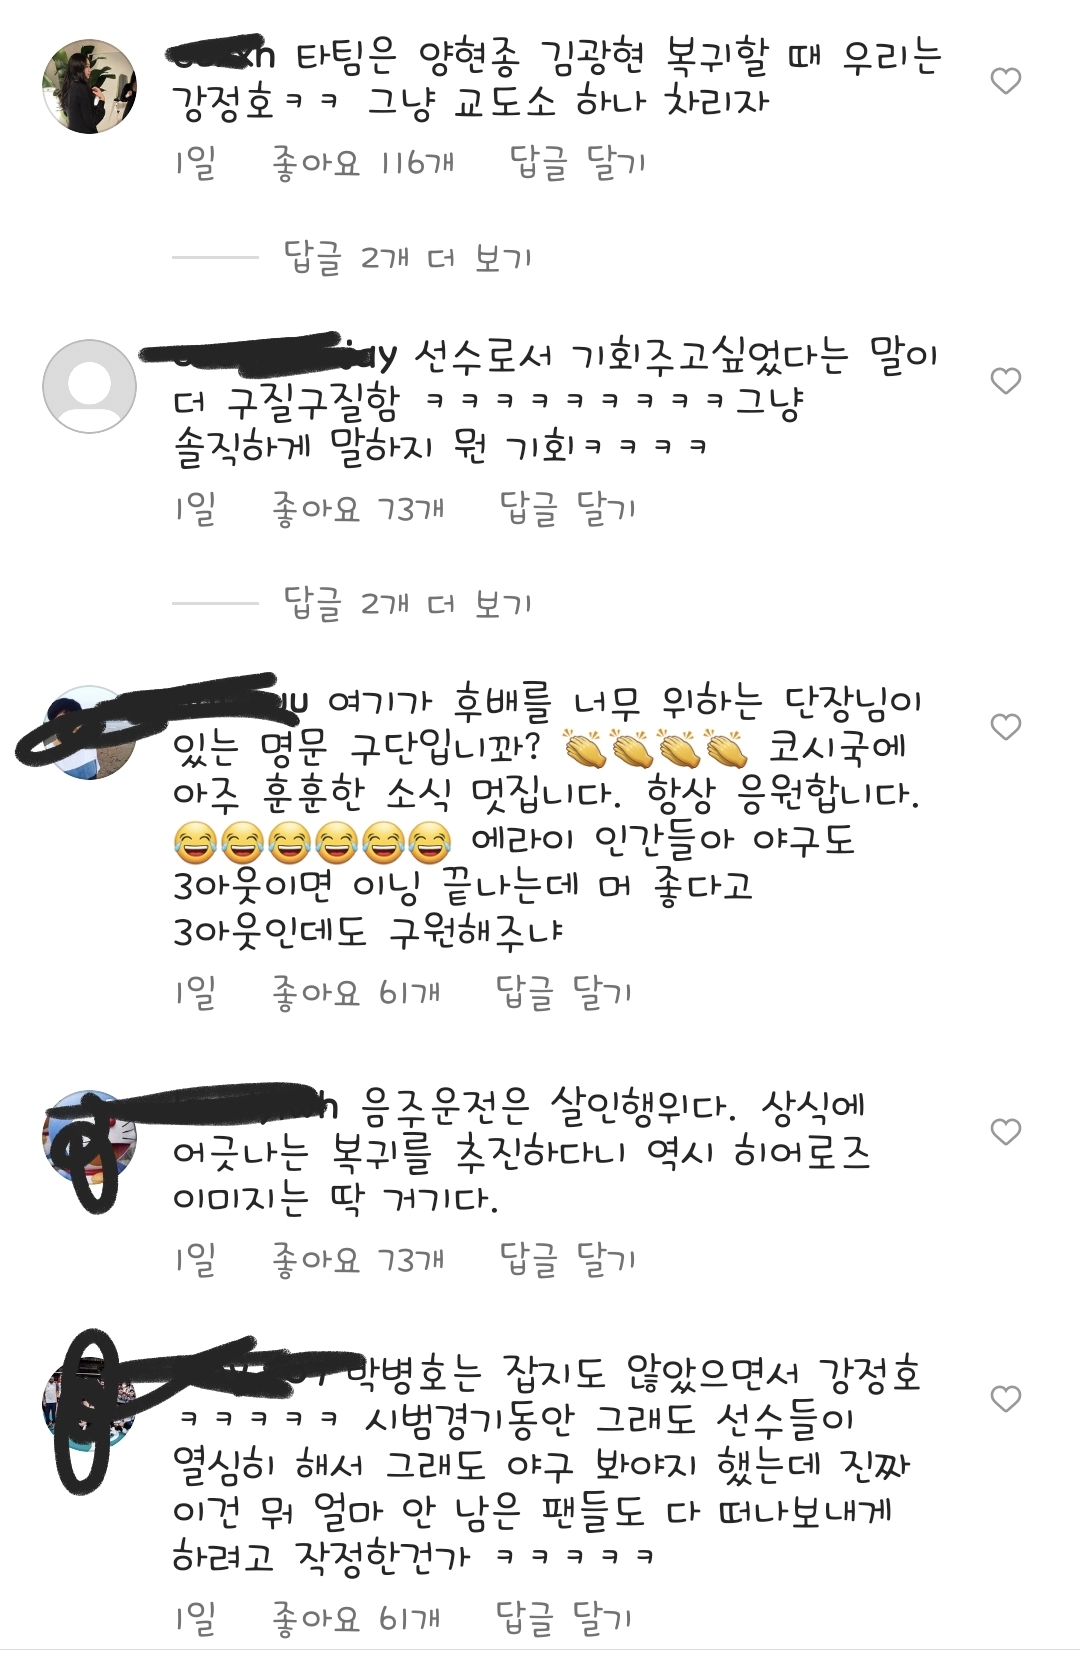Image resolution: width=1080 pixels, height=1657 pixels.
Task: Open the first commenter's profile photo
Action: click(90, 86)
